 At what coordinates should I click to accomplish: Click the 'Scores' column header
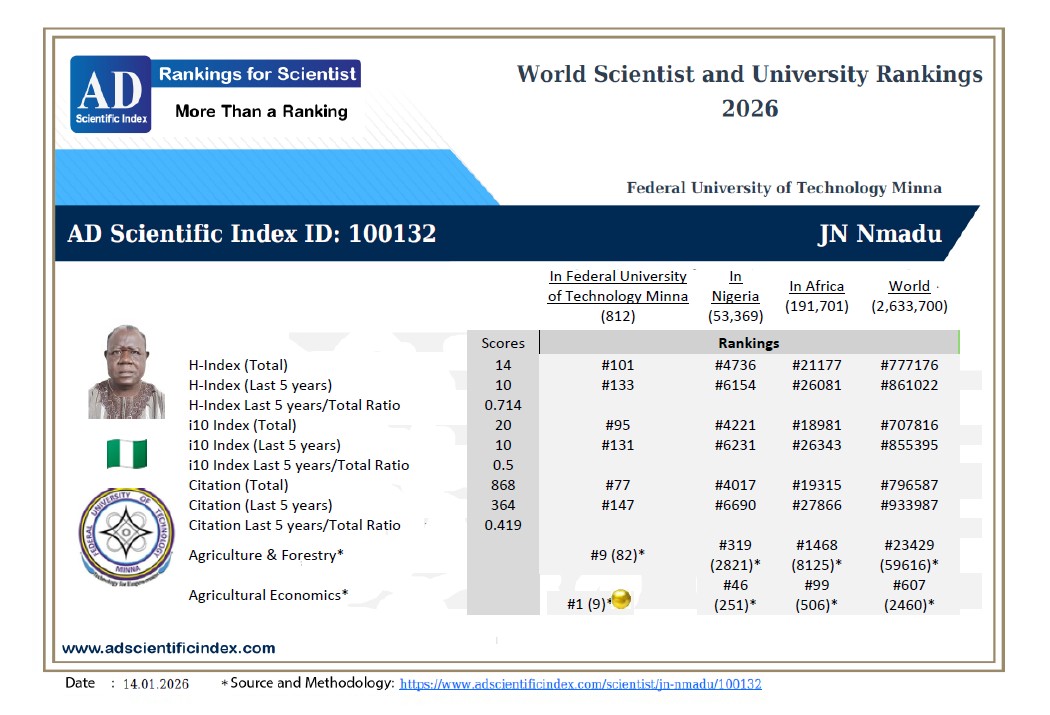[502, 343]
